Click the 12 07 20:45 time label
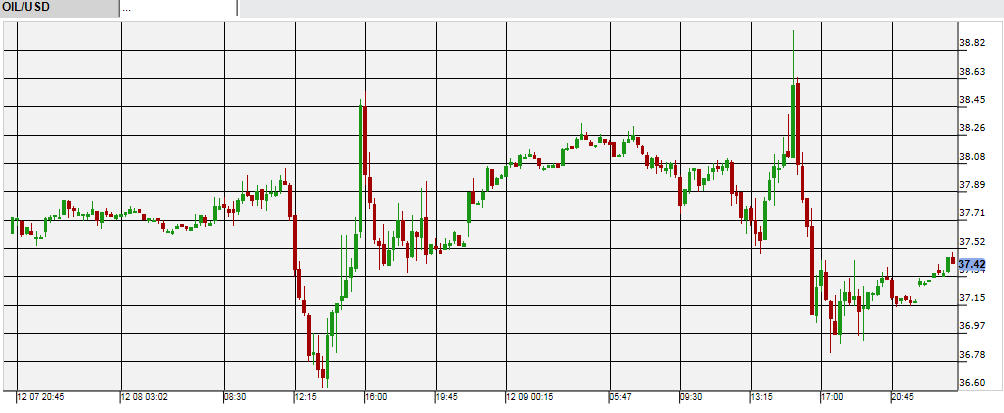1004x413 pixels. click(x=41, y=397)
